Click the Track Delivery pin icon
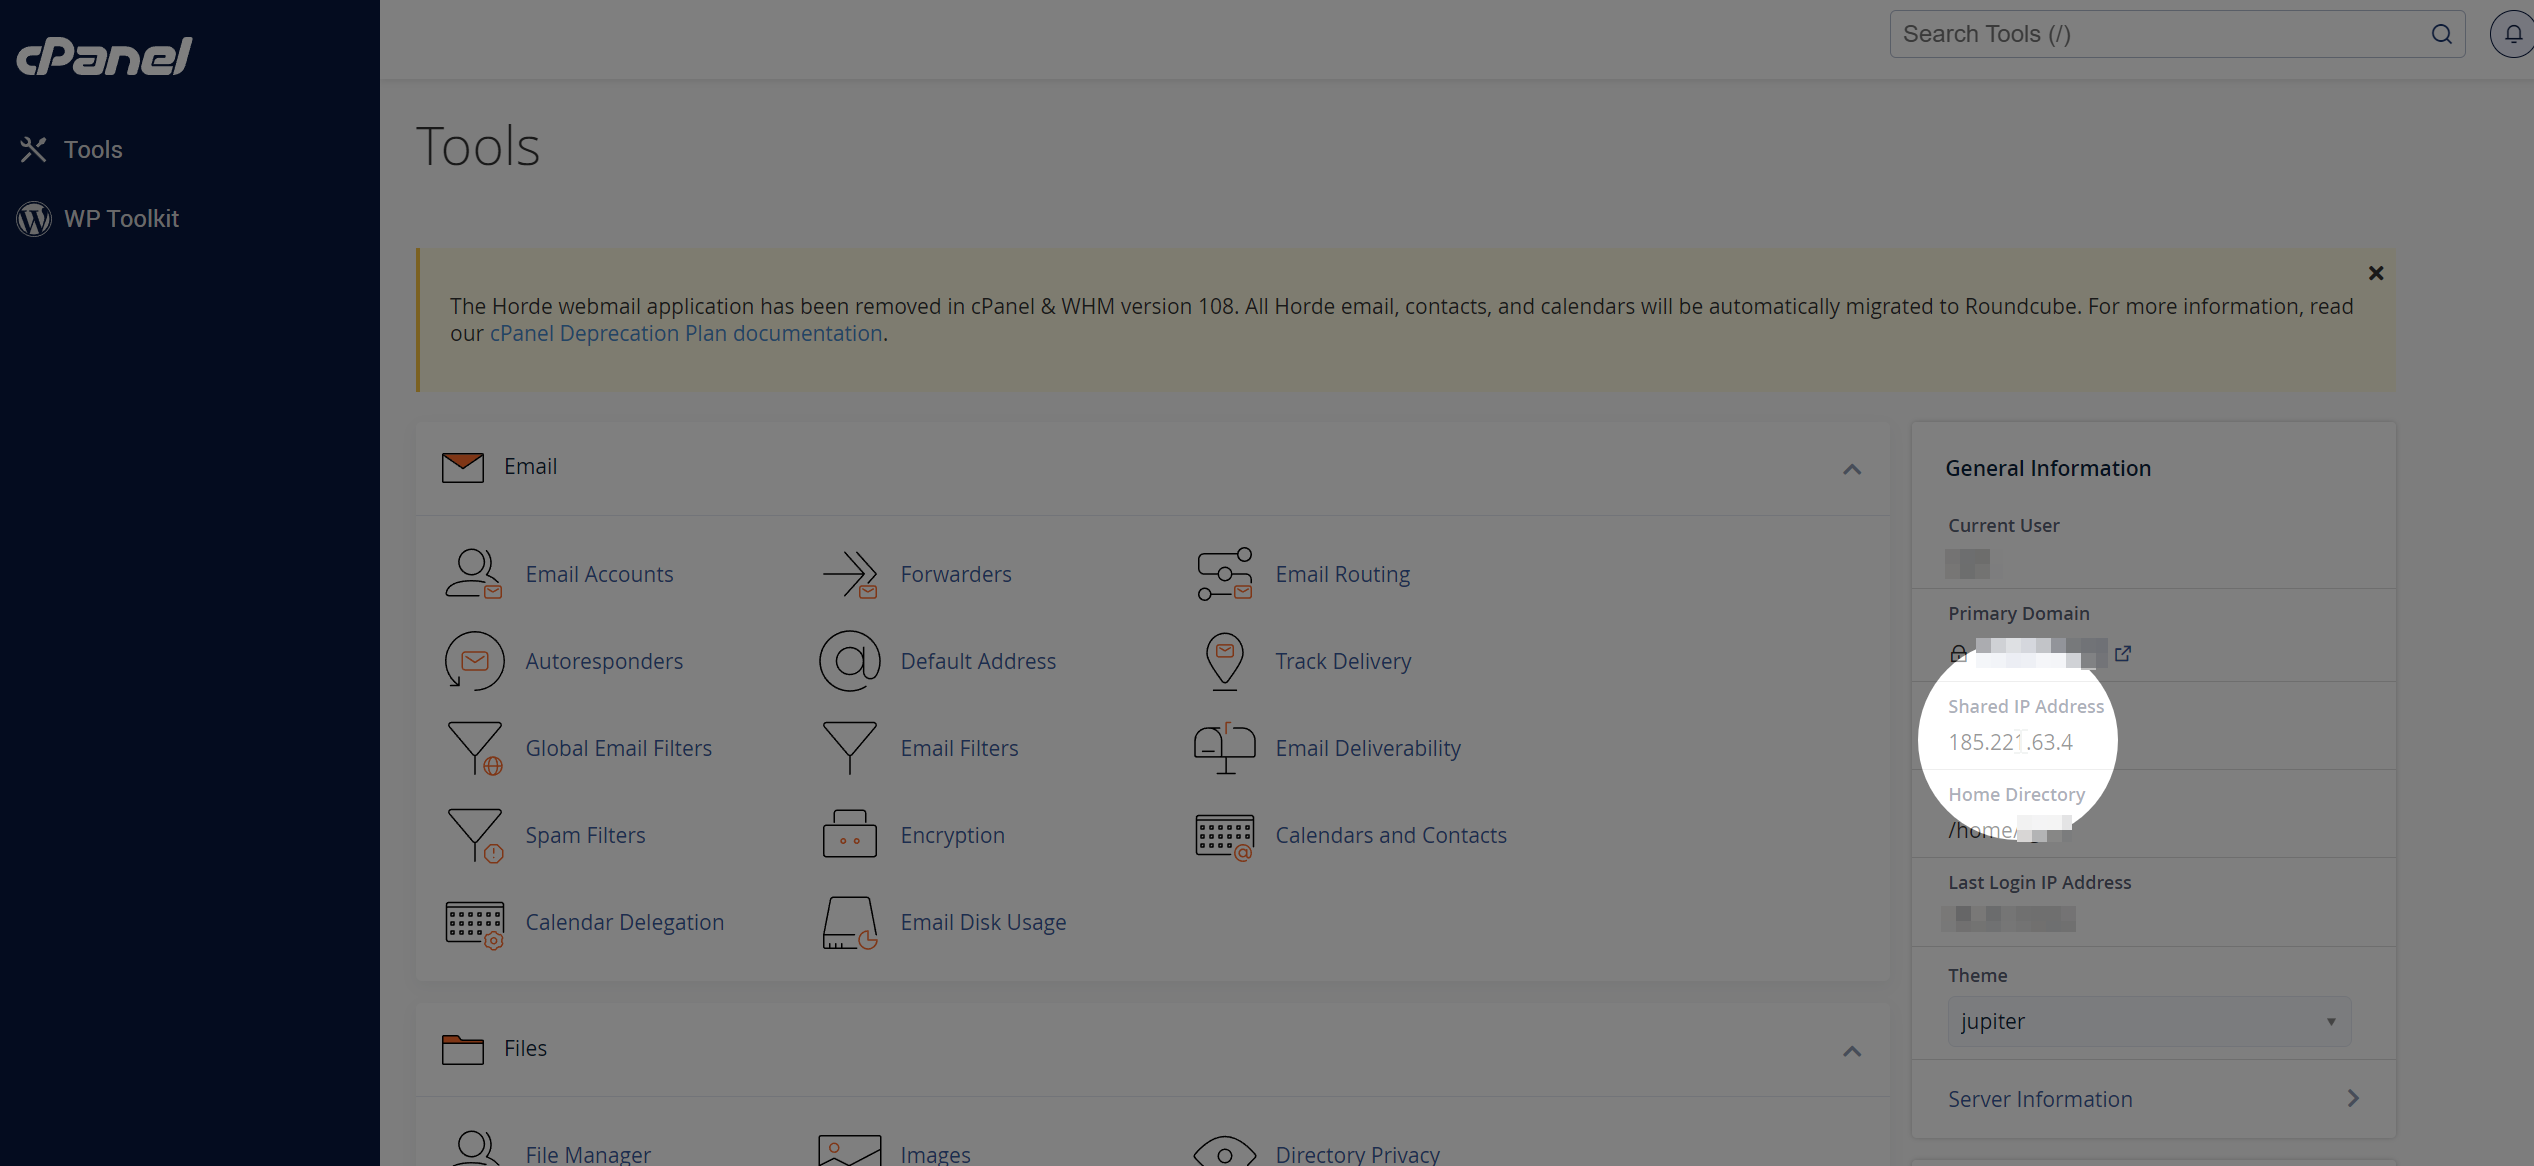This screenshot has width=2534, height=1166. click(x=1224, y=661)
